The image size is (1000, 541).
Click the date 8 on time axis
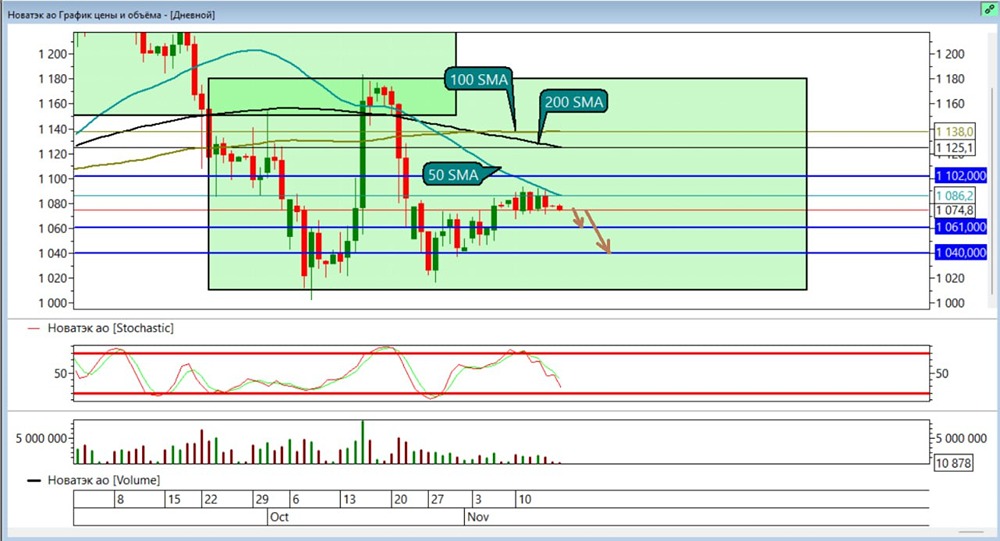pos(120,500)
